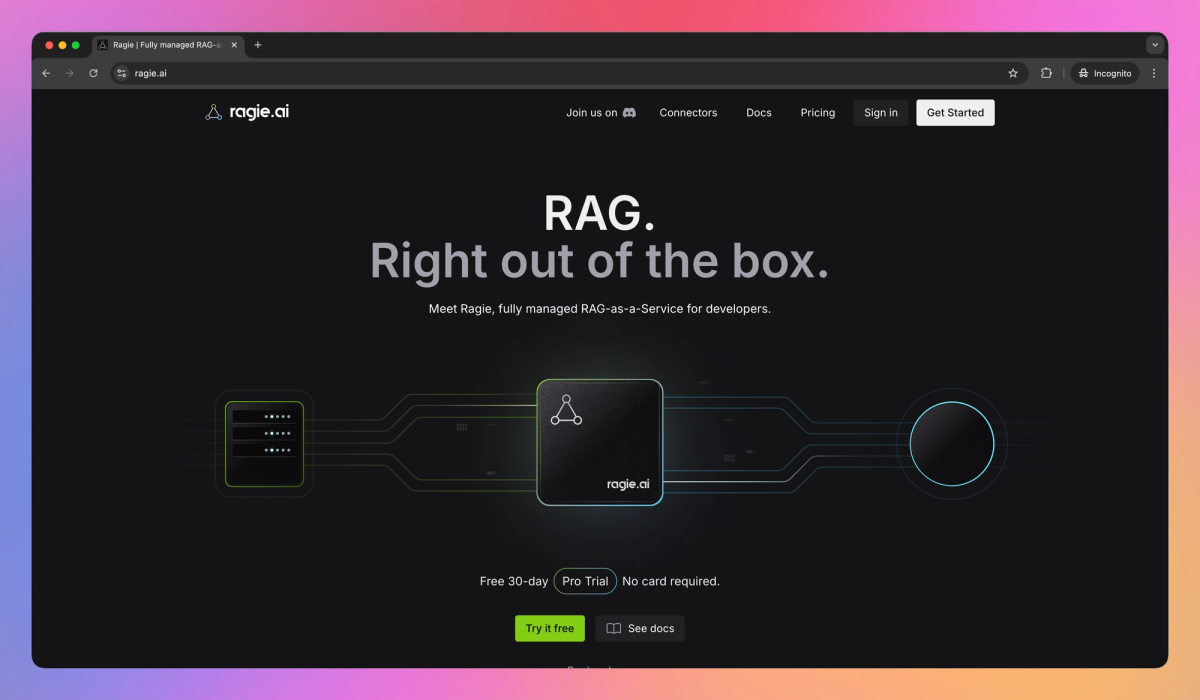Open the browser extensions puzzle icon
The height and width of the screenshot is (700, 1200).
point(1045,73)
